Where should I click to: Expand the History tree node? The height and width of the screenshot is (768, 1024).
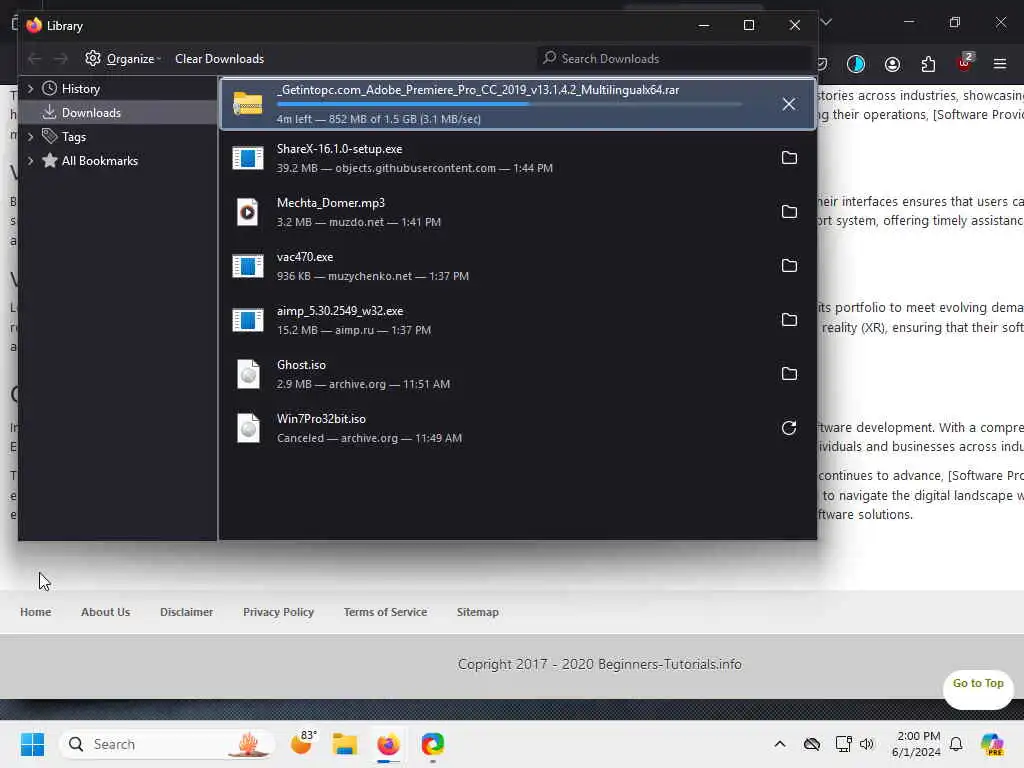pos(30,88)
